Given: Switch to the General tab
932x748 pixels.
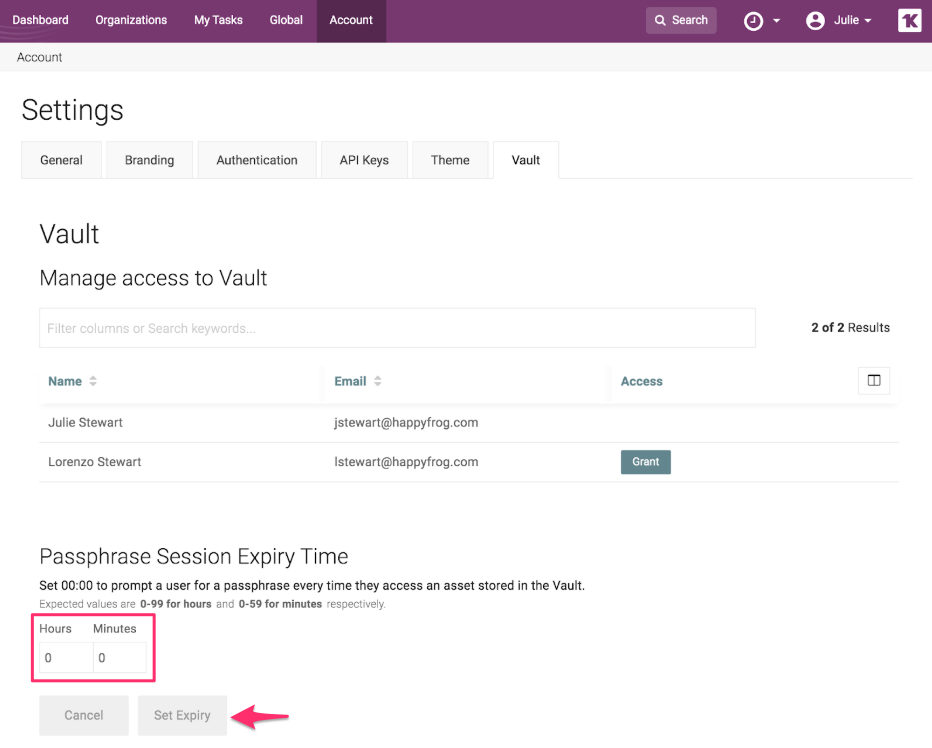Looking at the screenshot, I should point(61,160).
